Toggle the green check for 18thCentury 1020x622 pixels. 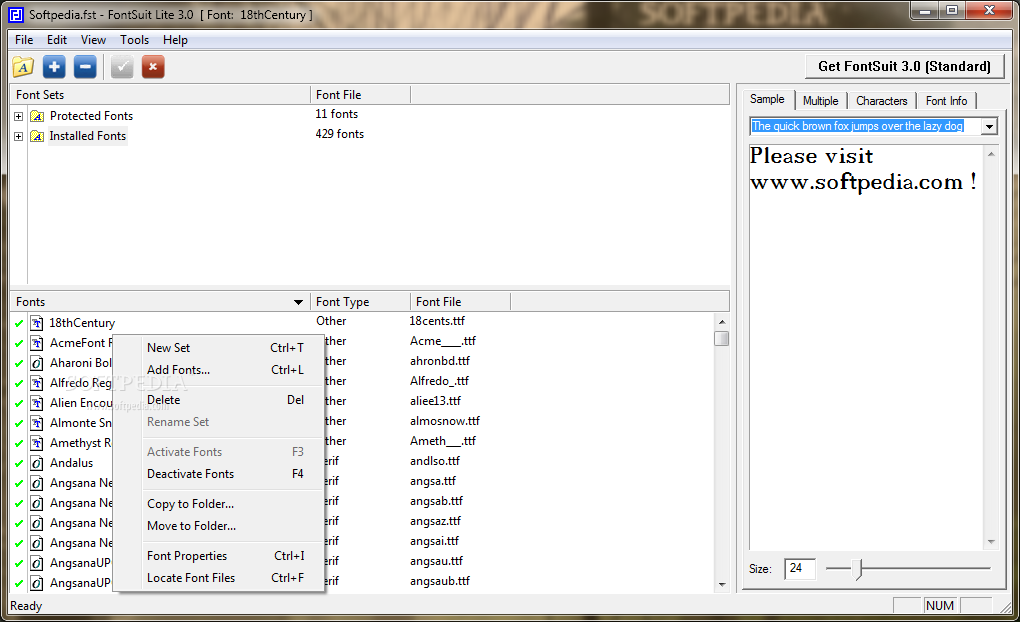pyautogui.click(x=19, y=323)
